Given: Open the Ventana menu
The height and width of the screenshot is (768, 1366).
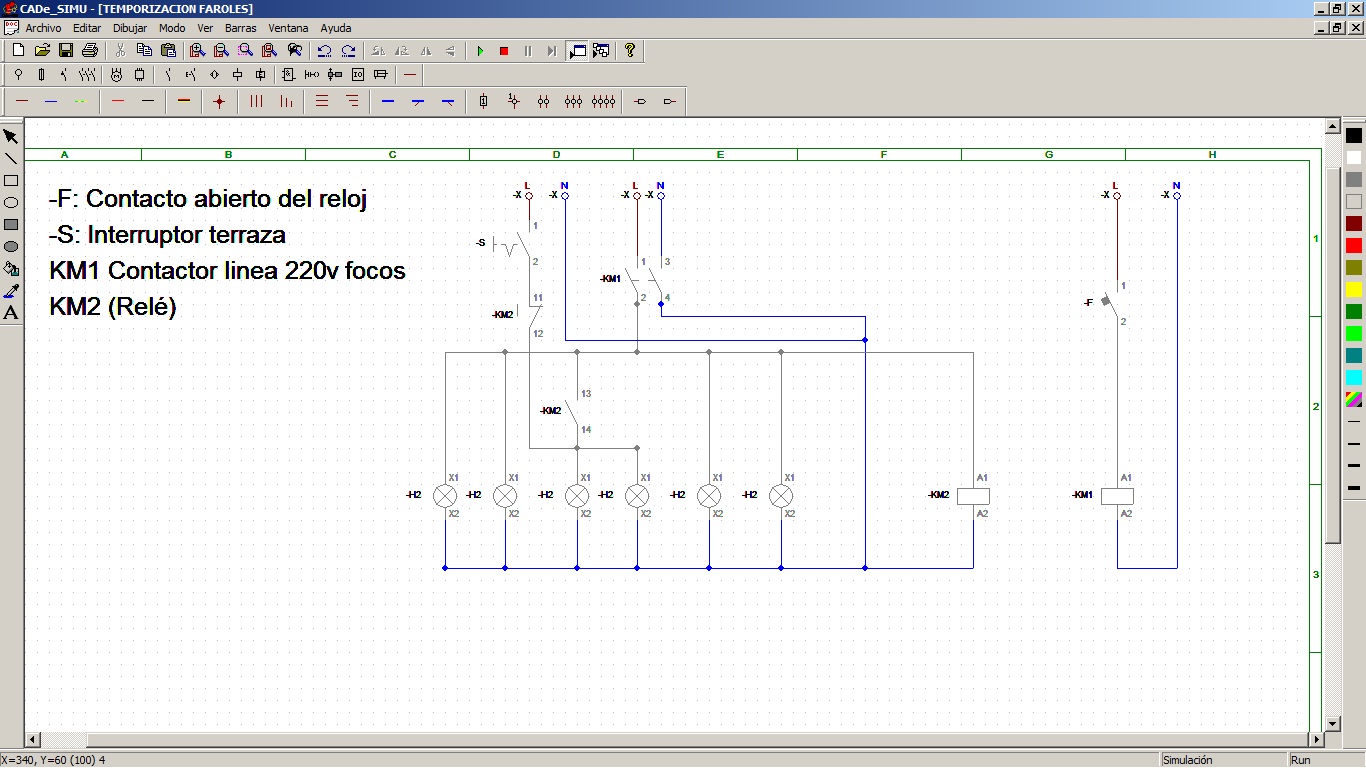Looking at the screenshot, I should click(x=288, y=28).
